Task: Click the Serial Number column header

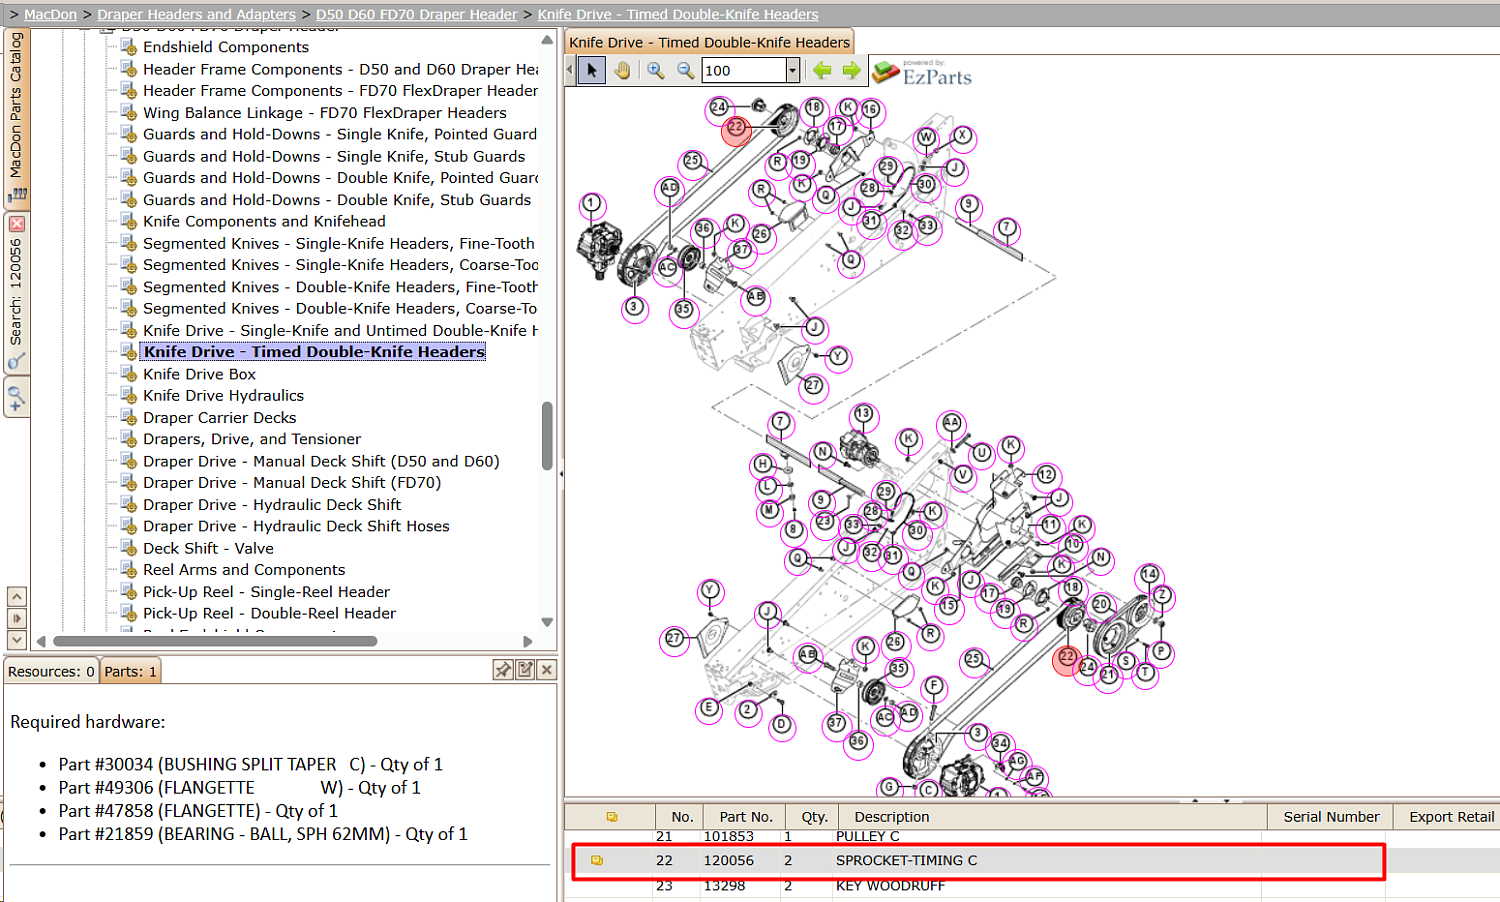Action: click(1331, 817)
